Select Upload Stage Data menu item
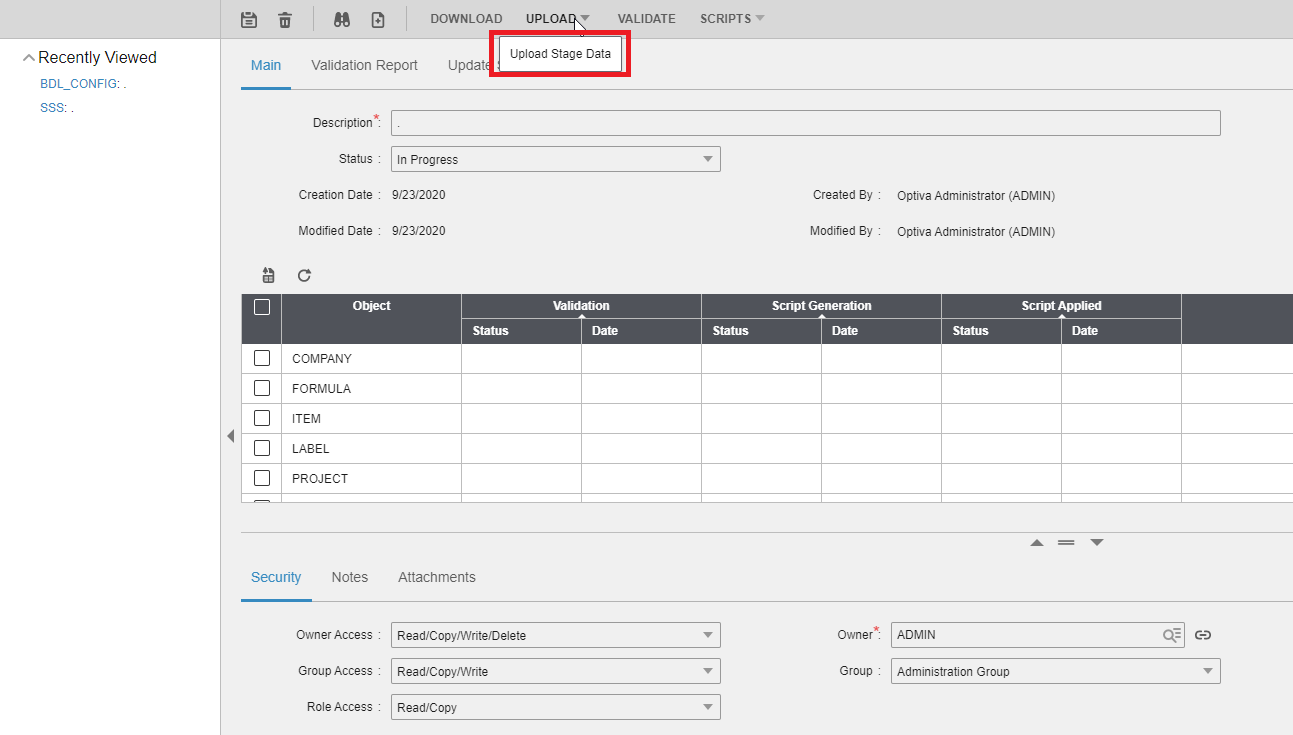Screen dimensions: 1293x735 pyautogui.click(x=560, y=54)
